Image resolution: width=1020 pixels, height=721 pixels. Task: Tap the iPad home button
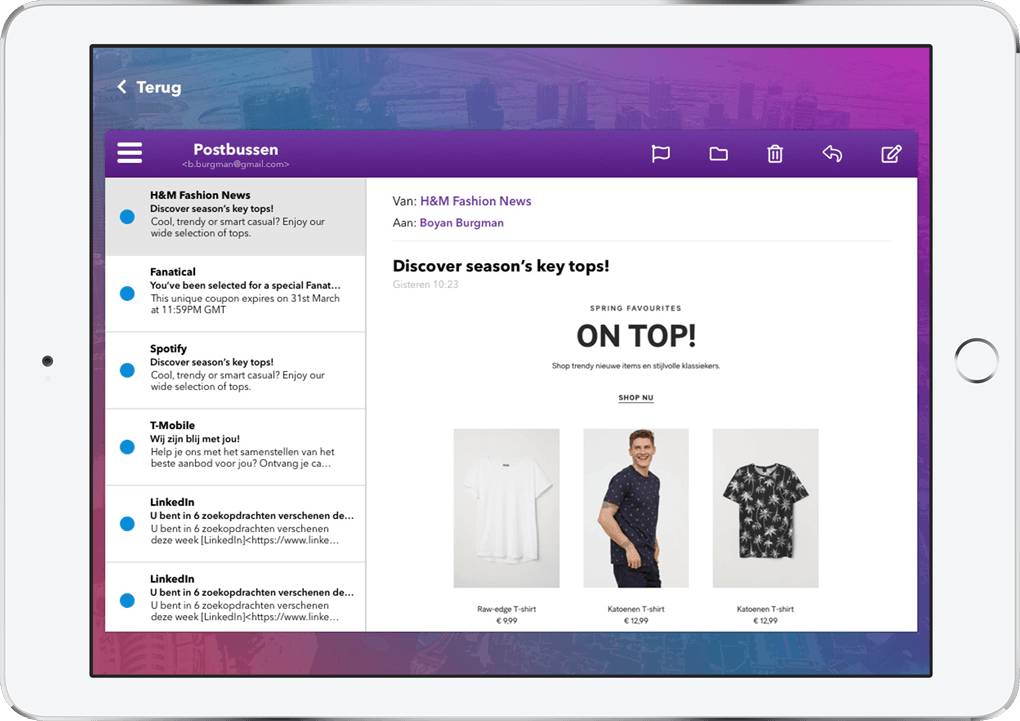[976, 360]
